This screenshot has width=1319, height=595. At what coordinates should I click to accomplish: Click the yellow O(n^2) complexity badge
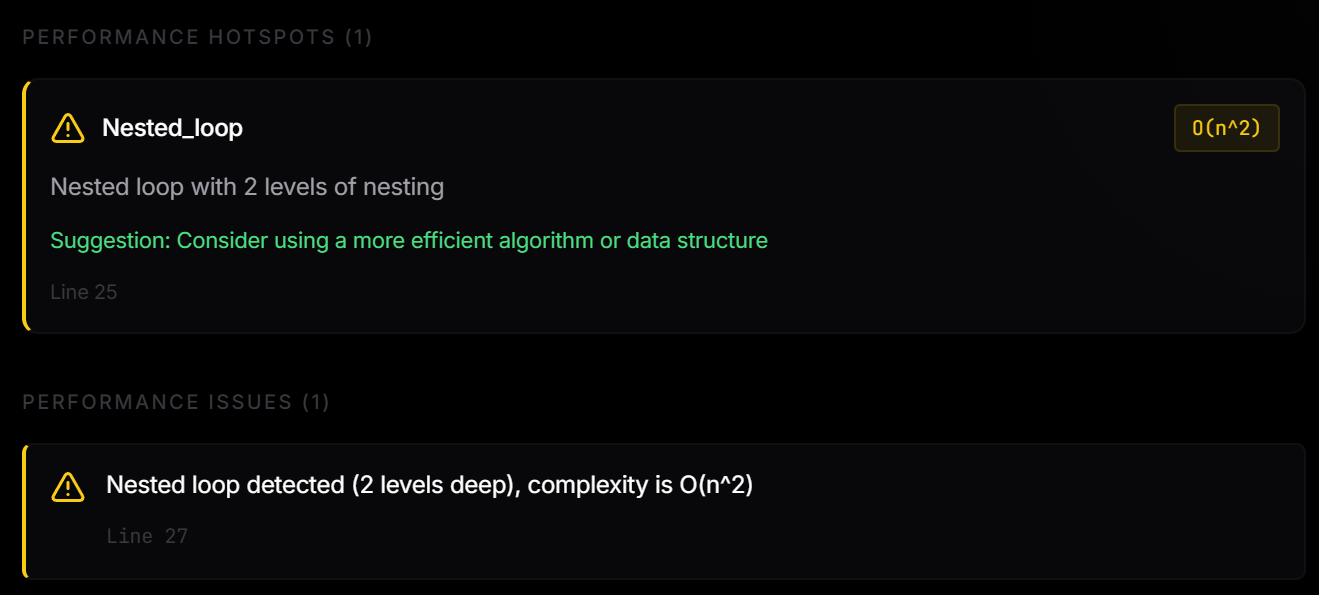(1226, 128)
